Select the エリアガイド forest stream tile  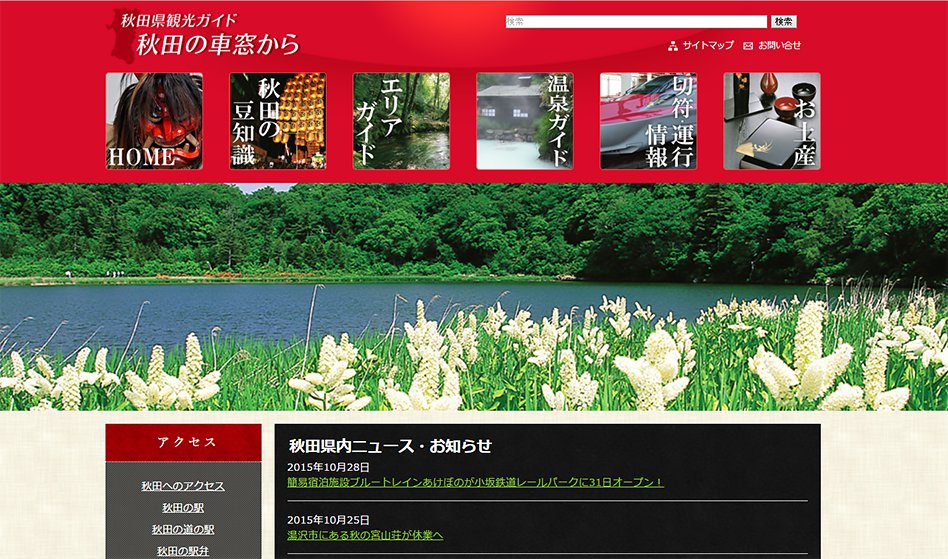click(401, 121)
